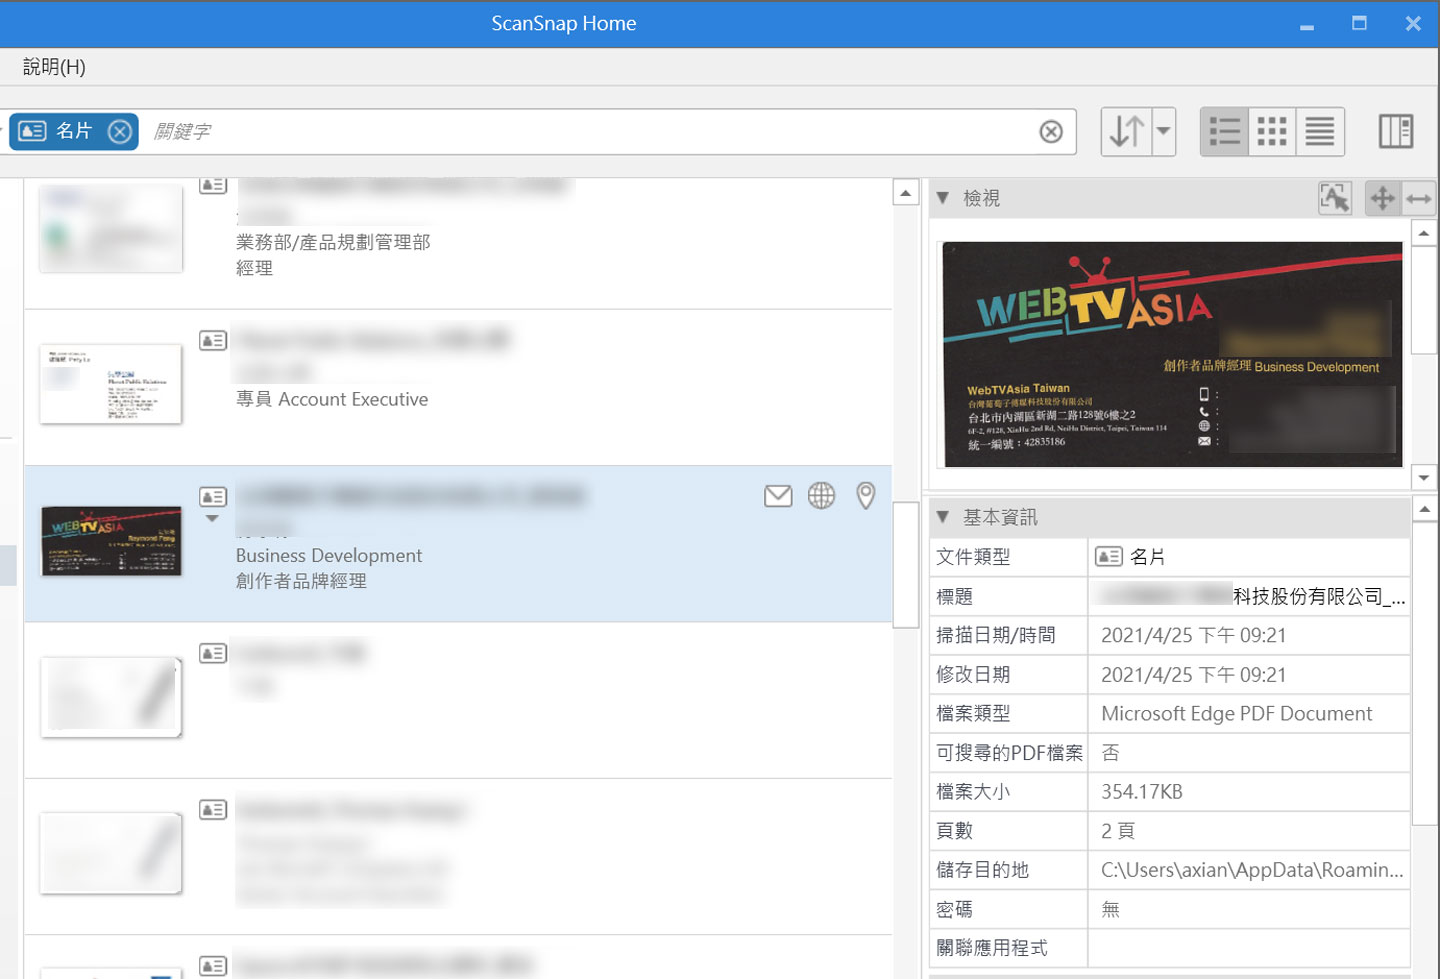
Task: Click the 關鍵字 search input field
Action: tap(590, 132)
